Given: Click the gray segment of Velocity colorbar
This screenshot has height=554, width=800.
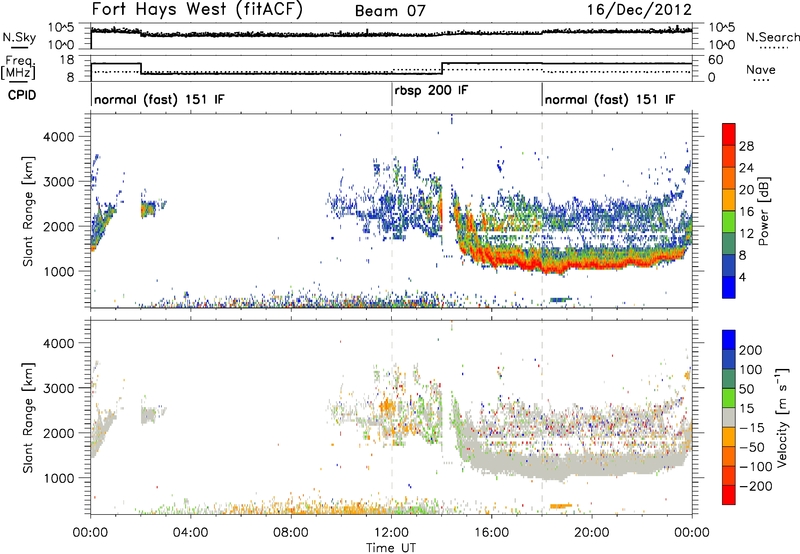Looking at the screenshot, I should point(729,417).
